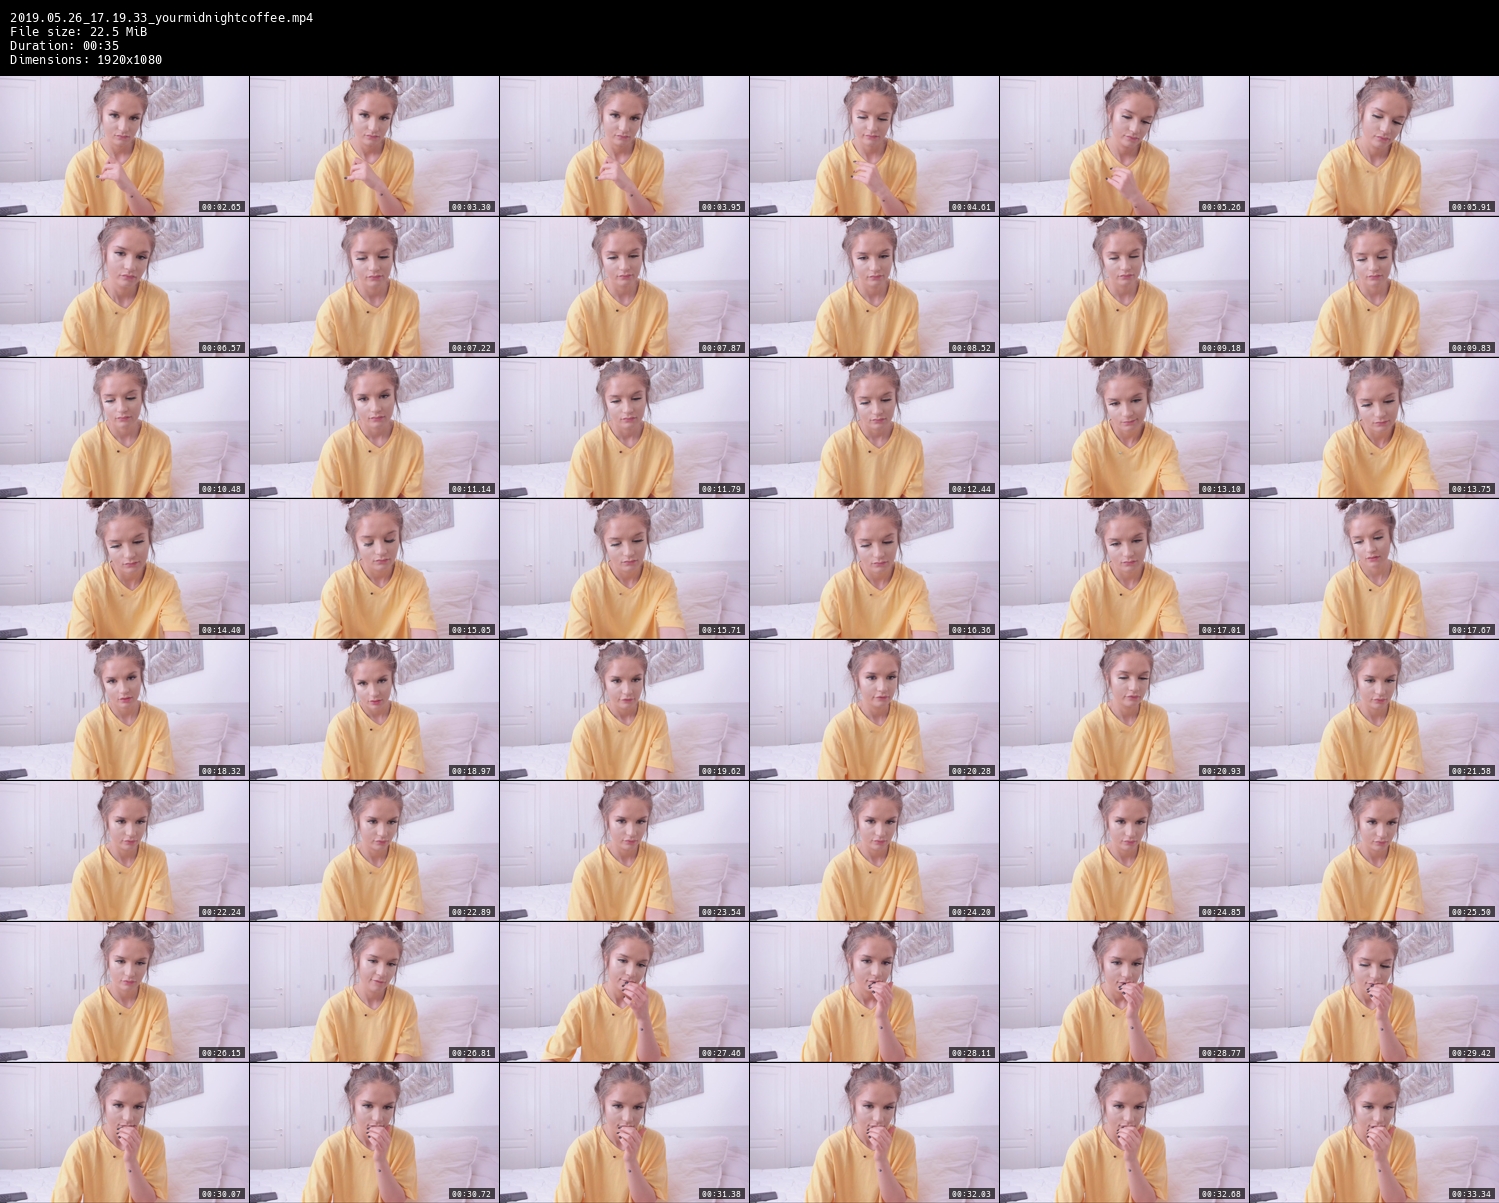Open thumbnail at timestamp 00:02.65
This screenshot has width=1499, height=1203.
tap(124, 146)
